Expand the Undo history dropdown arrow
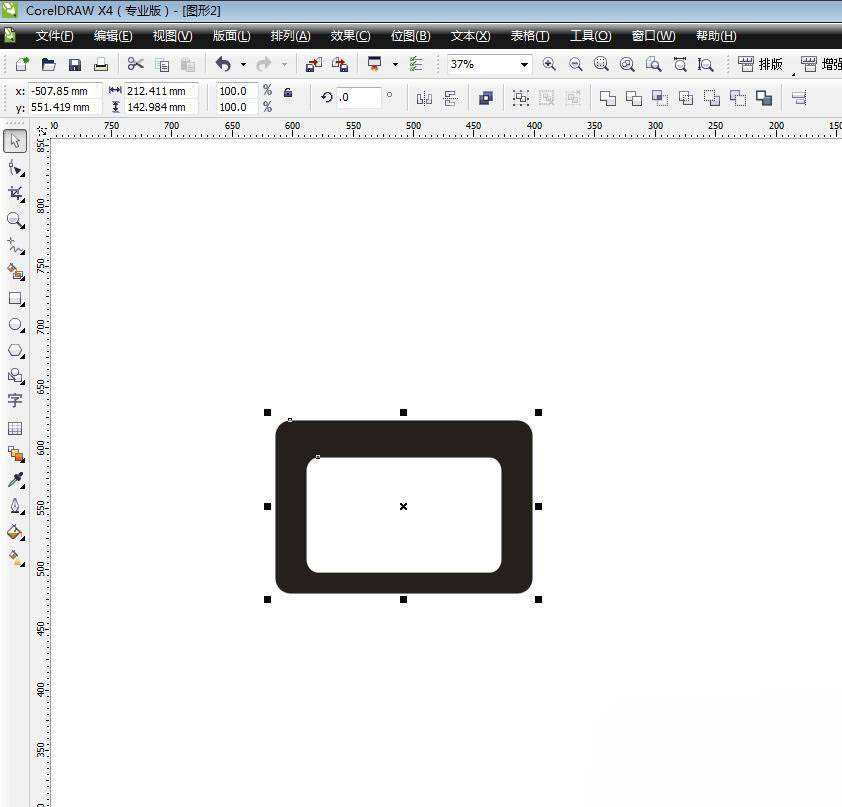This screenshot has height=807, width=842. 243,65
